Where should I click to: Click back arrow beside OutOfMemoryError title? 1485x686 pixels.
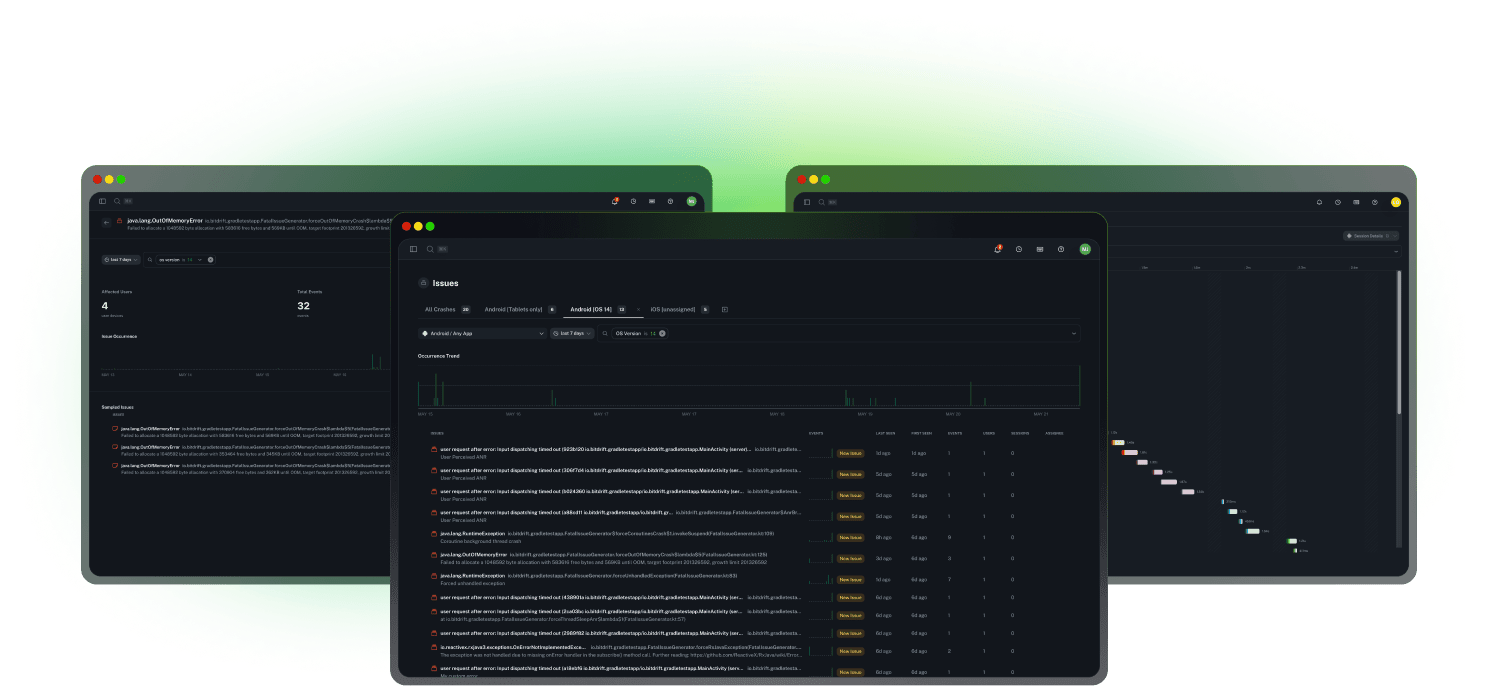point(107,222)
